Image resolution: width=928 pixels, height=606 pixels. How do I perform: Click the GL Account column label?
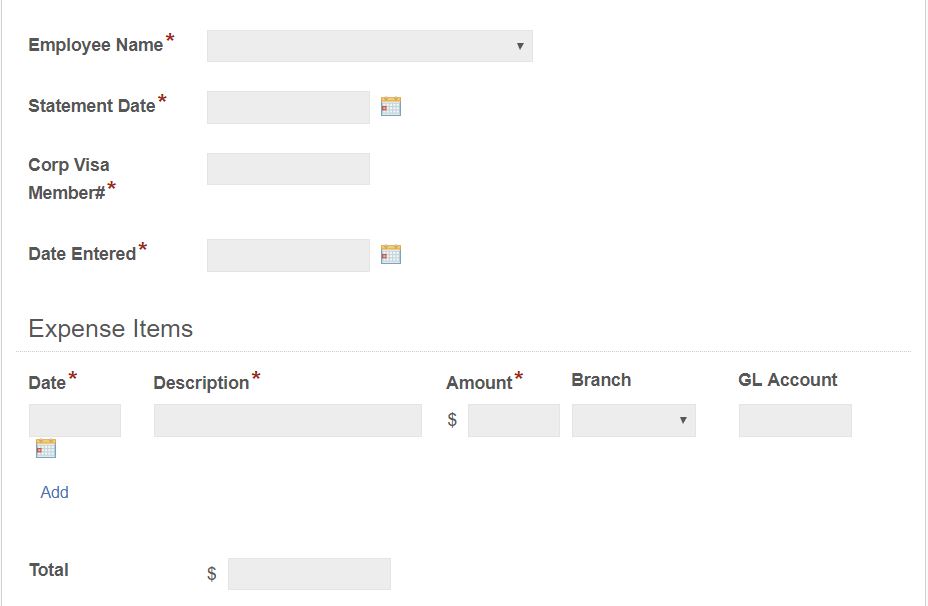point(788,380)
